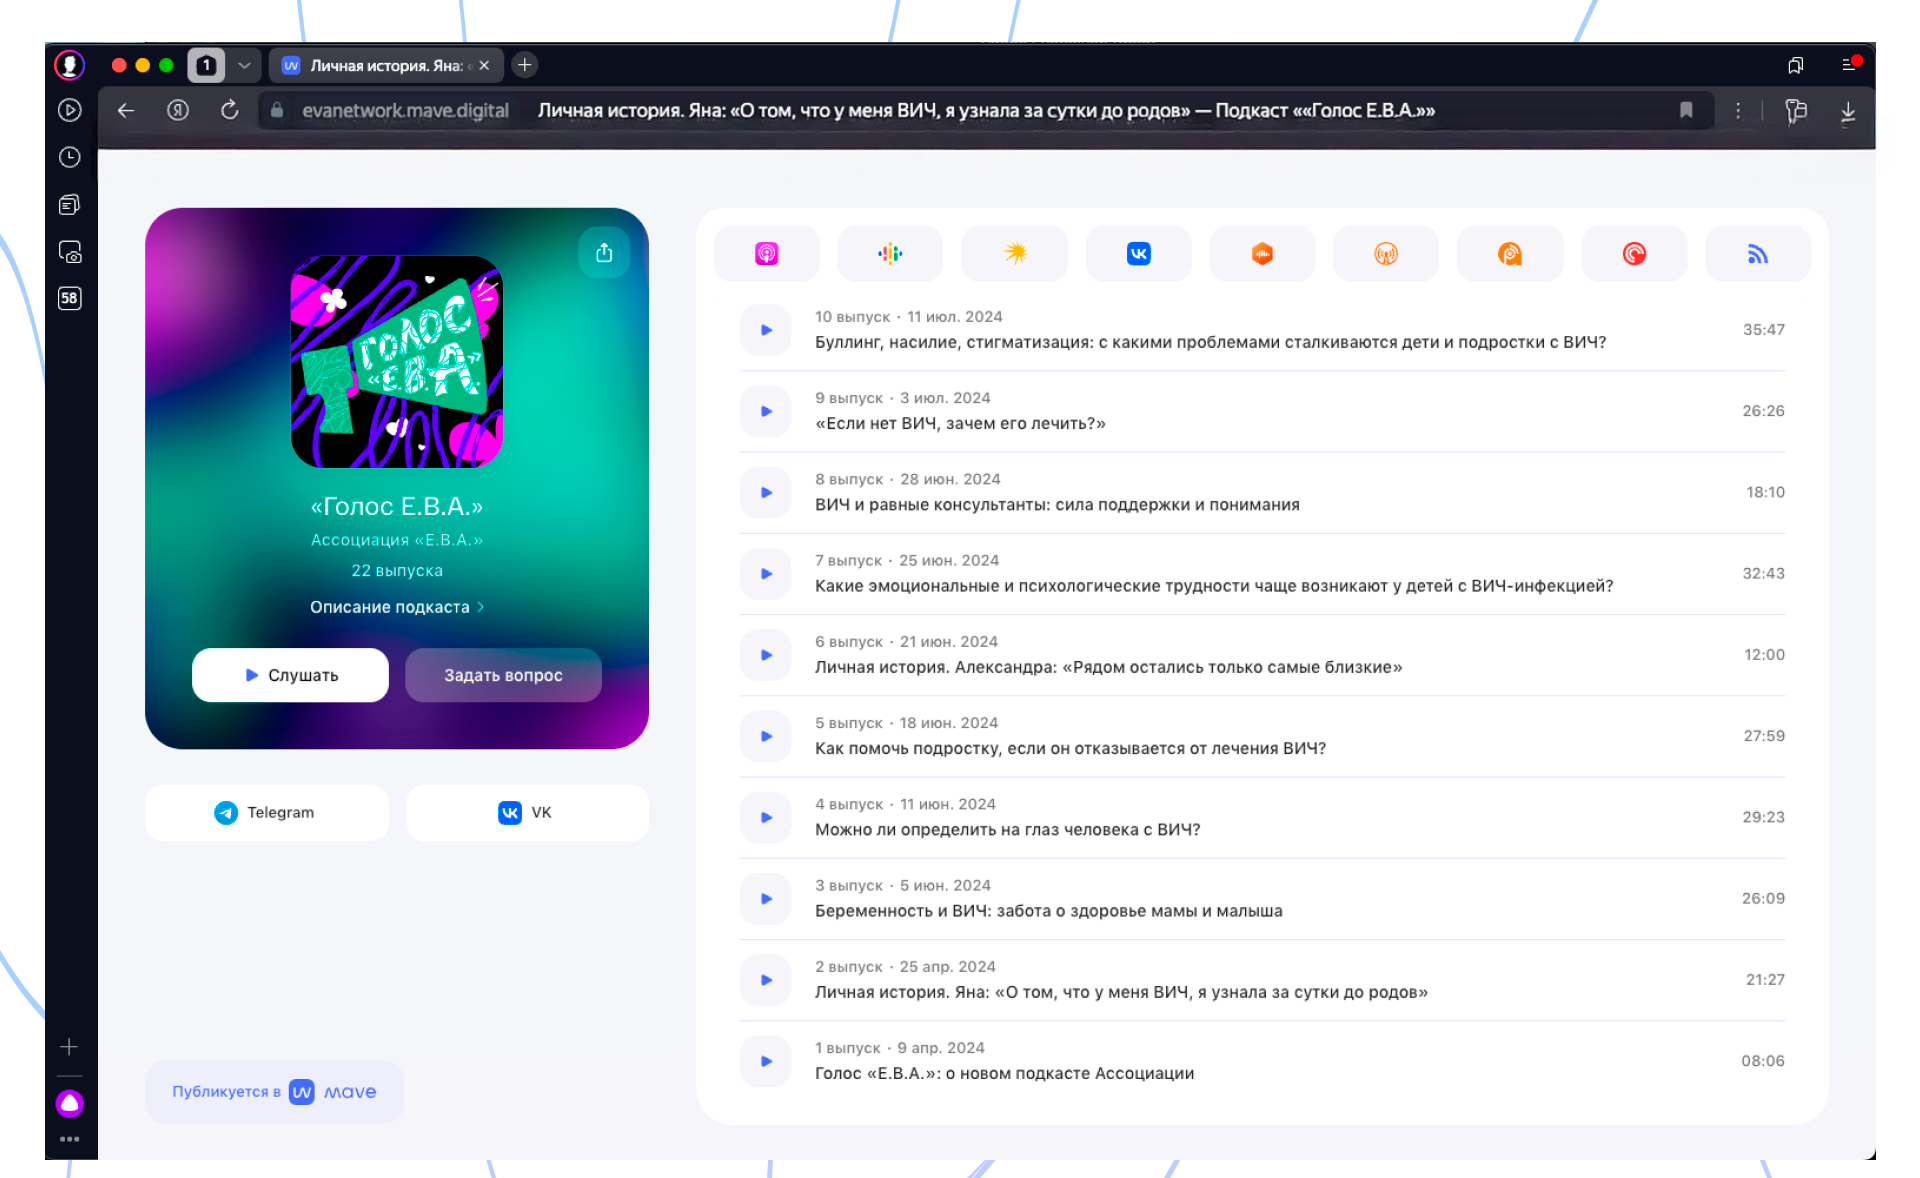Open the Google Podcasts platform icon
Image resolution: width=1920 pixels, height=1178 pixels.
tap(890, 254)
